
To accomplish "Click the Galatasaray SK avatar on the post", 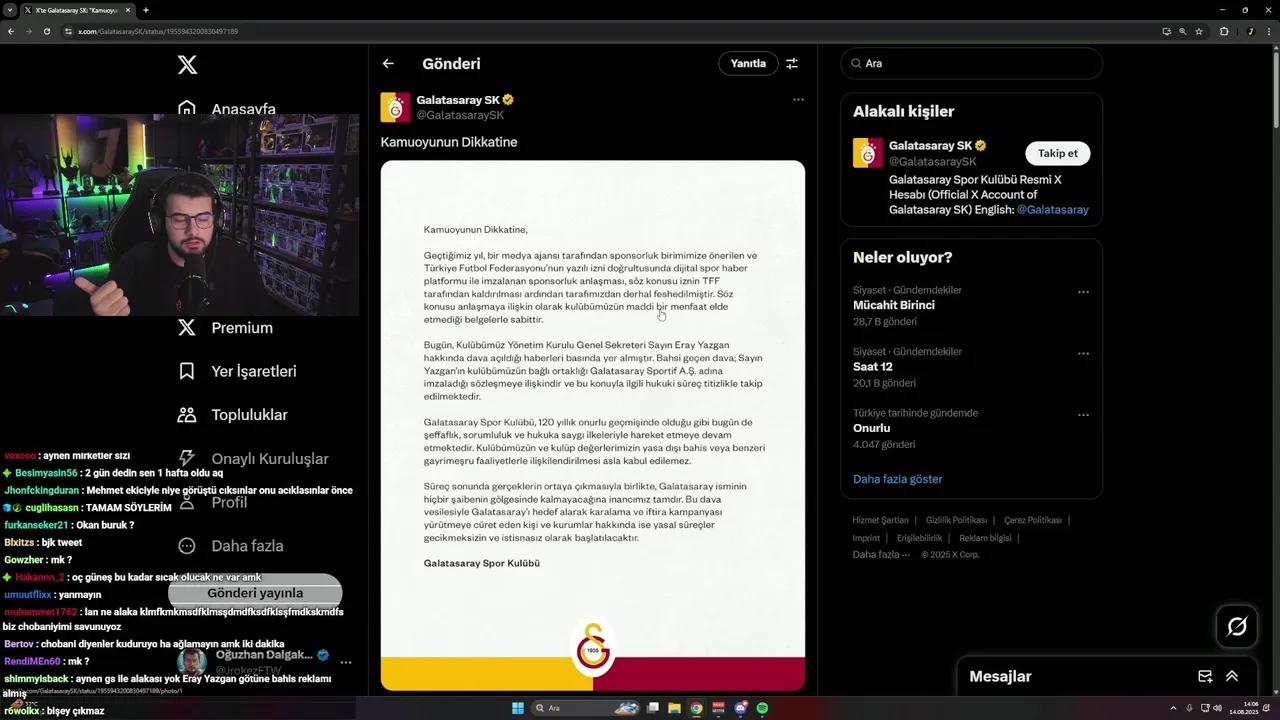I will click(395, 107).
